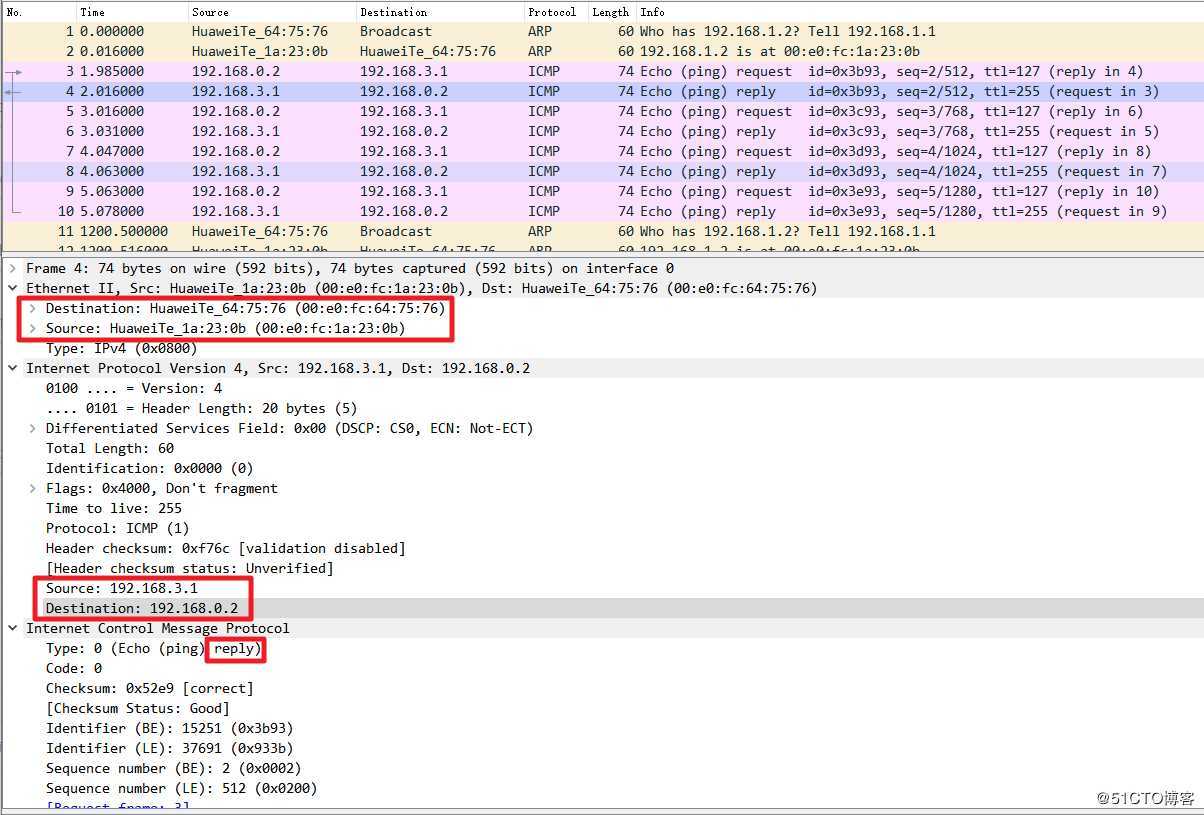Select Checksum Status: Good line
Screen dimensions: 1204x815
tap(138, 708)
